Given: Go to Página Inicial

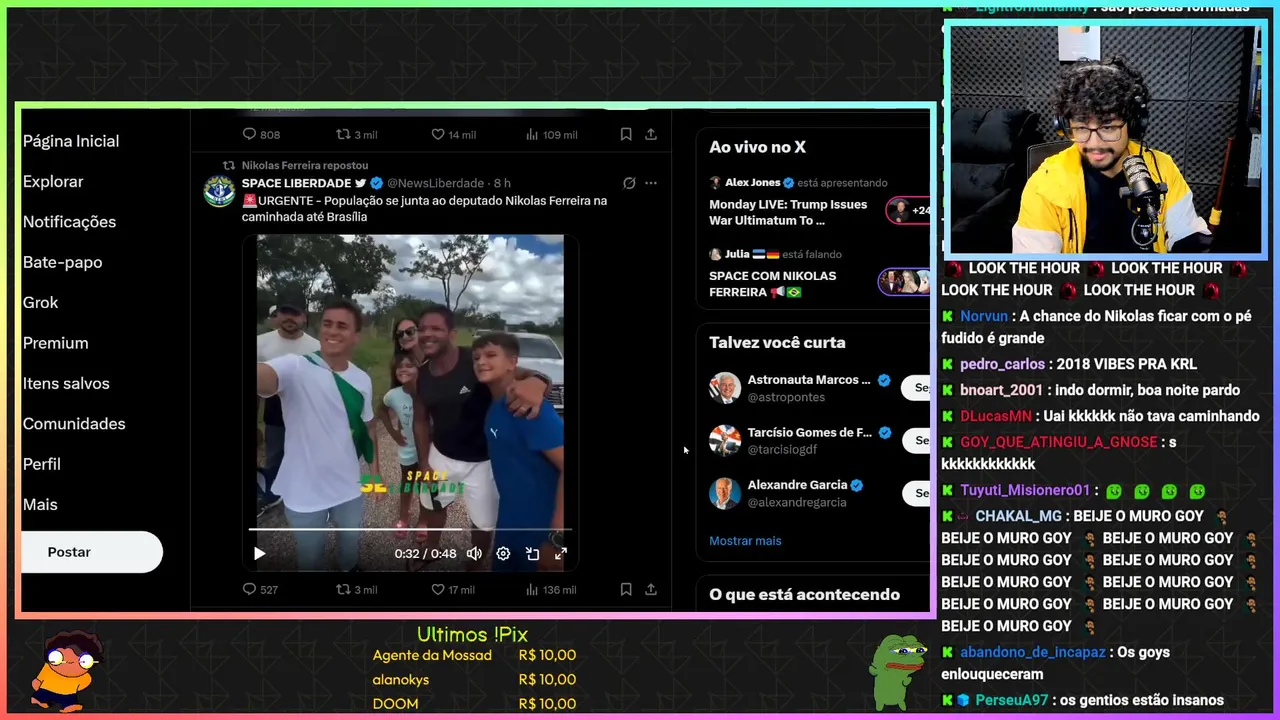Looking at the screenshot, I should tap(71, 141).
